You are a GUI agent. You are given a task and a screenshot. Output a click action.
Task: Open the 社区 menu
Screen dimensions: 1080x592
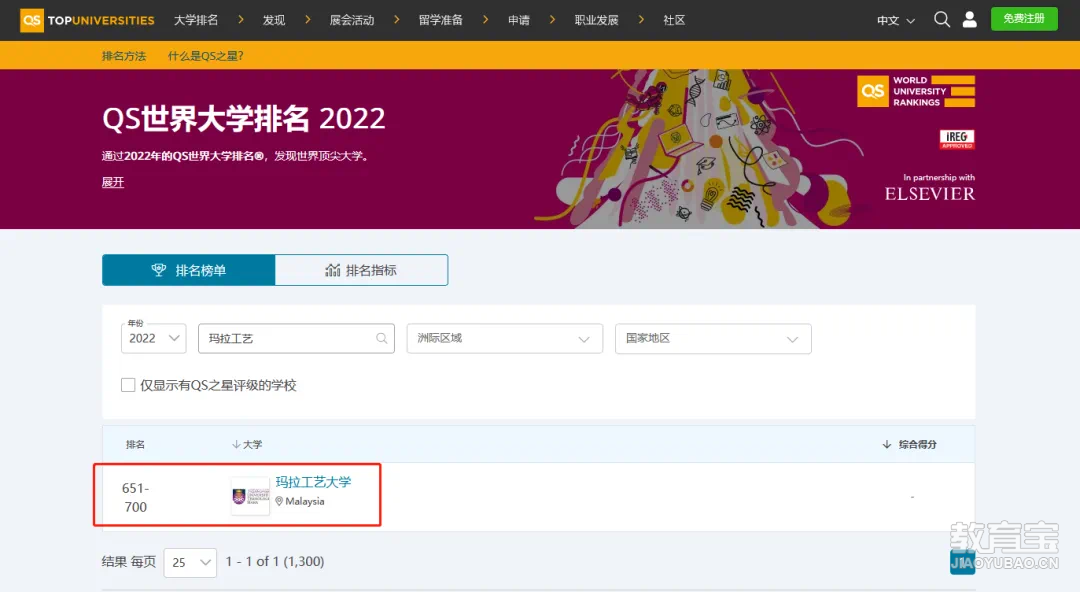pos(674,20)
